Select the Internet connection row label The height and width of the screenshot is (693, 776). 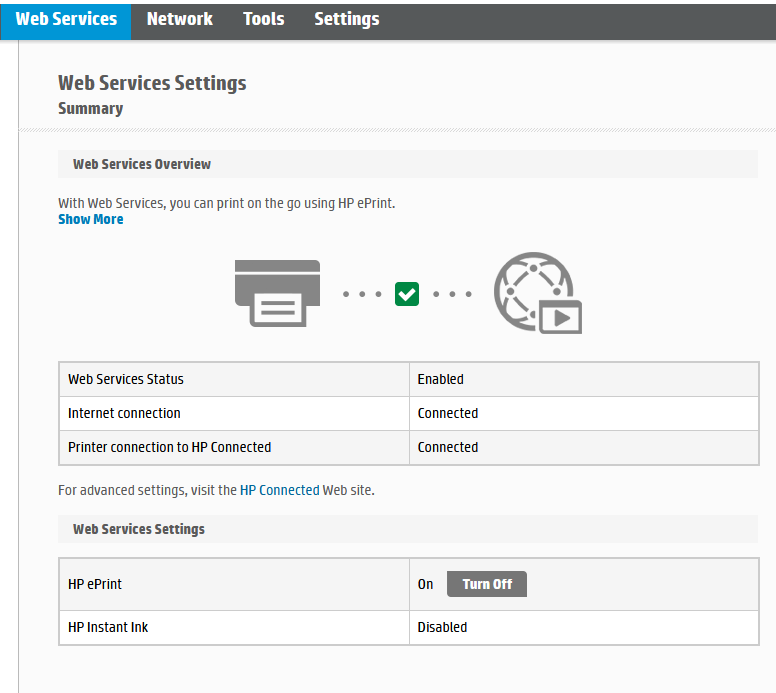coord(124,413)
